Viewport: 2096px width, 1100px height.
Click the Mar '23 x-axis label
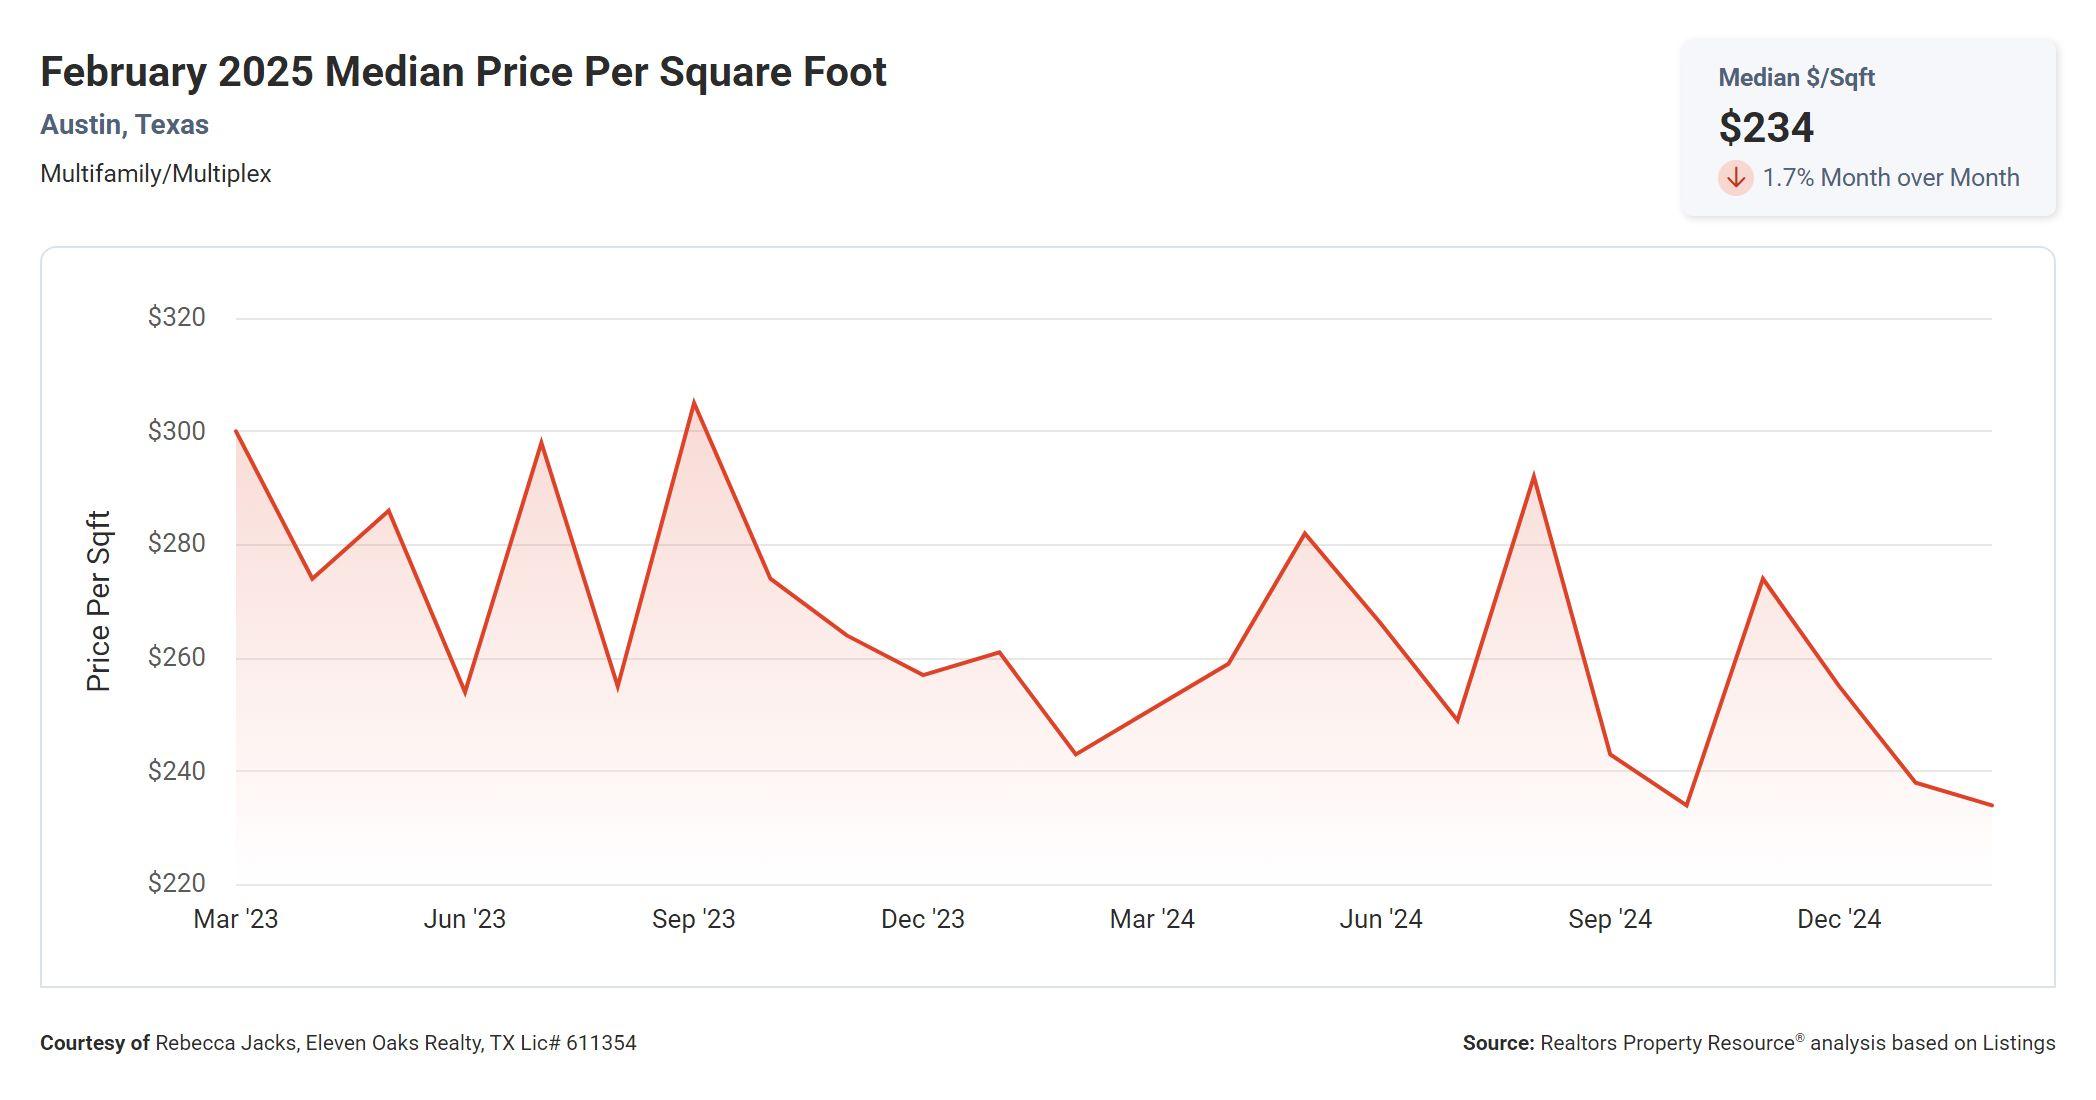tap(236, 919)
